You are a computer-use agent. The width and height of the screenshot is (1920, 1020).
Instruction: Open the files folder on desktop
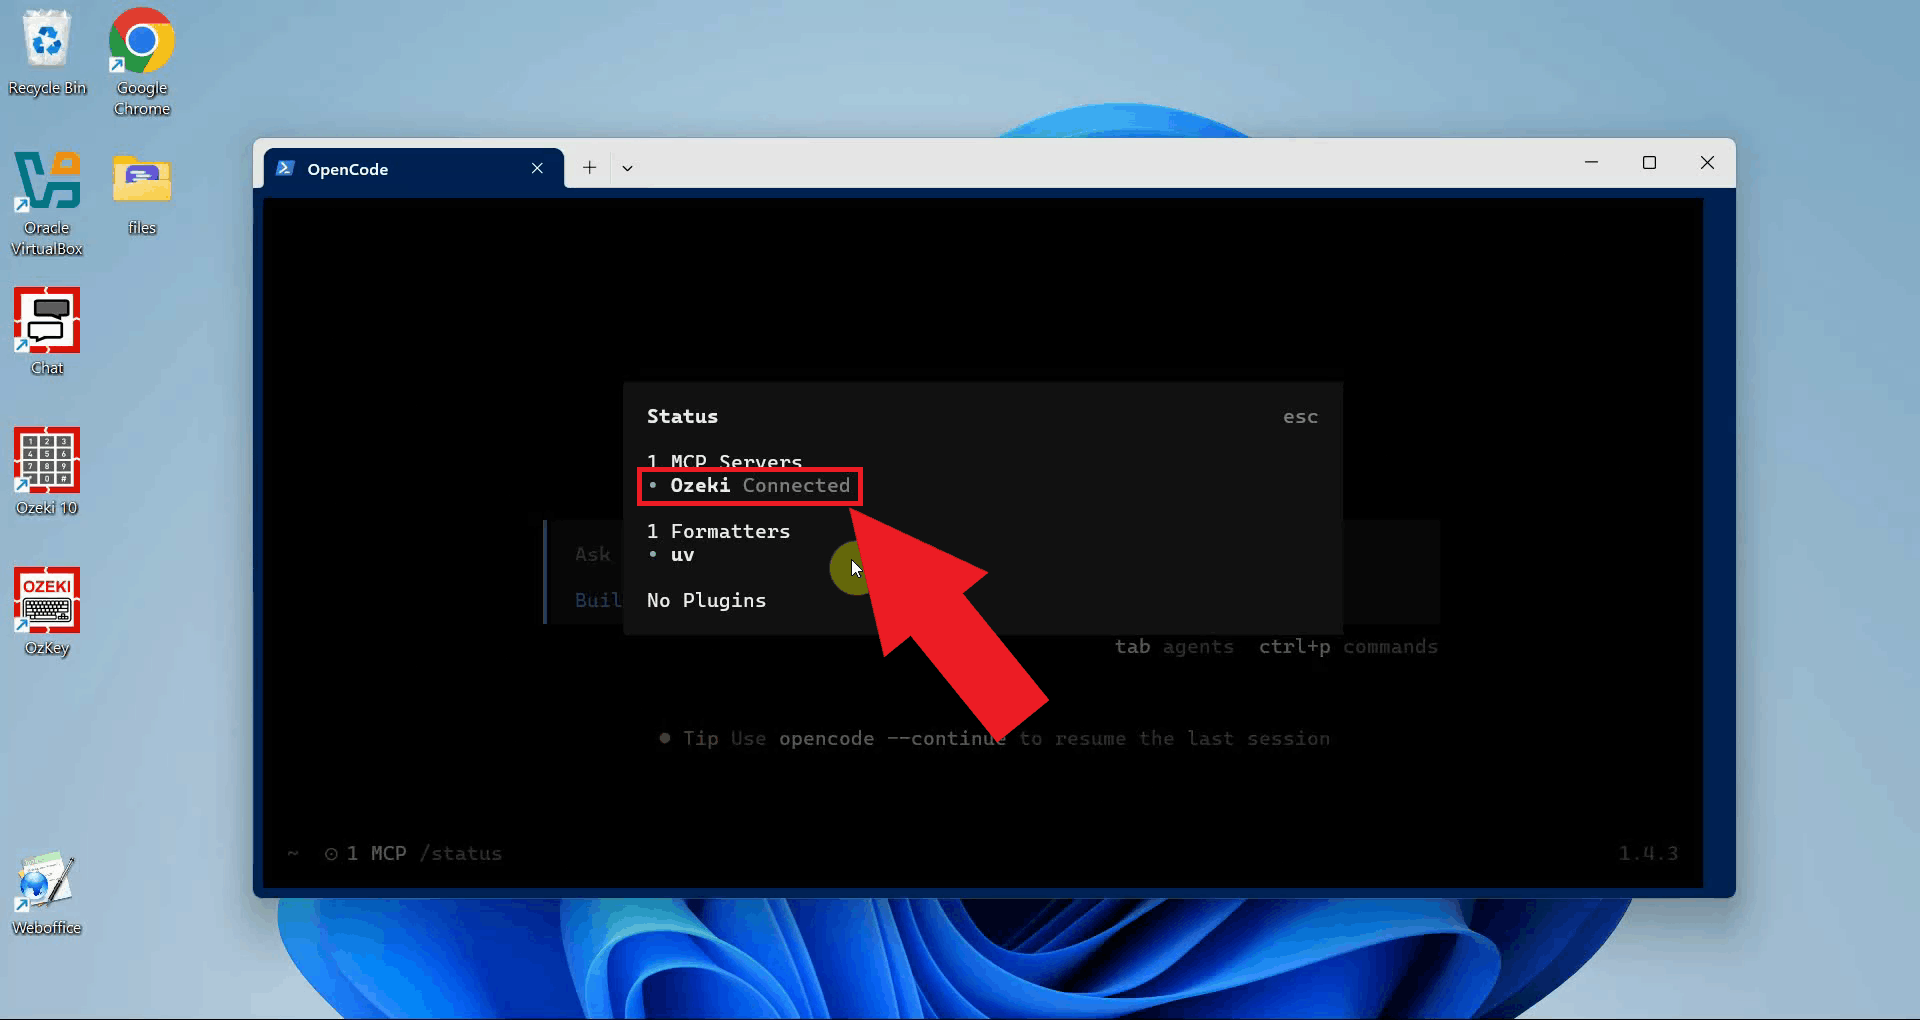142,193
